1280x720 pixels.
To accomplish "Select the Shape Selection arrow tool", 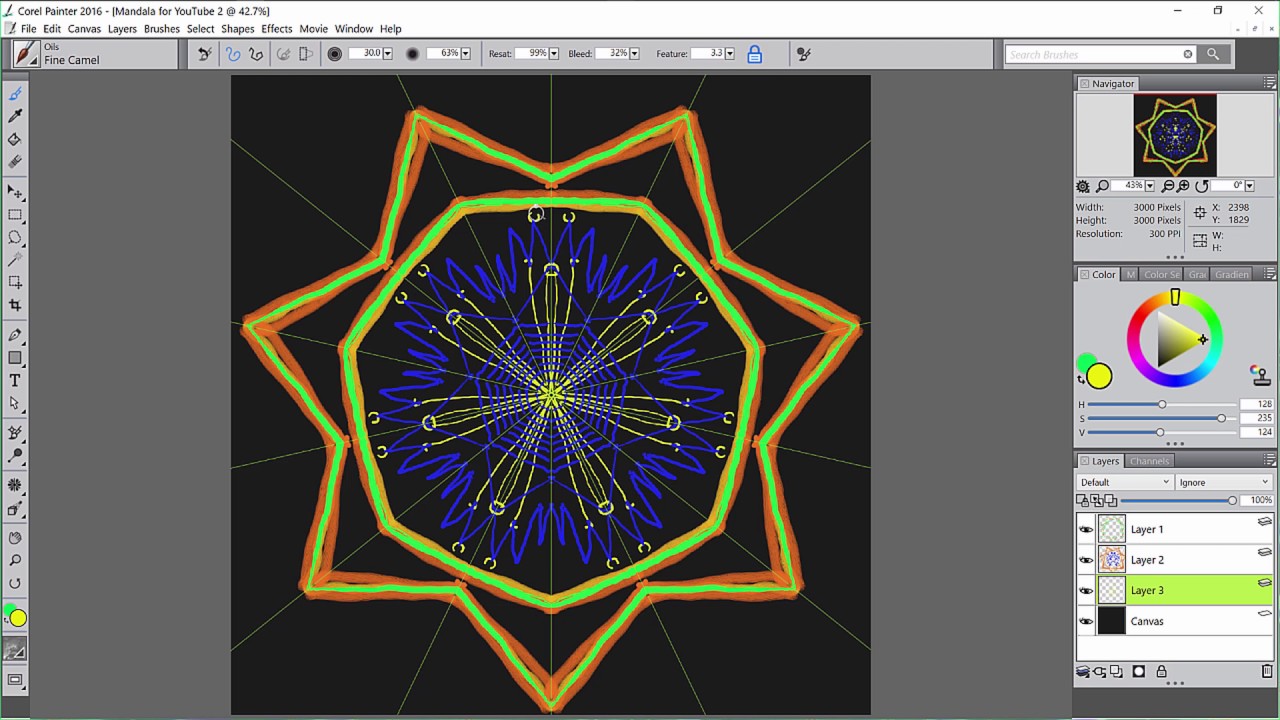I will 15,403.
